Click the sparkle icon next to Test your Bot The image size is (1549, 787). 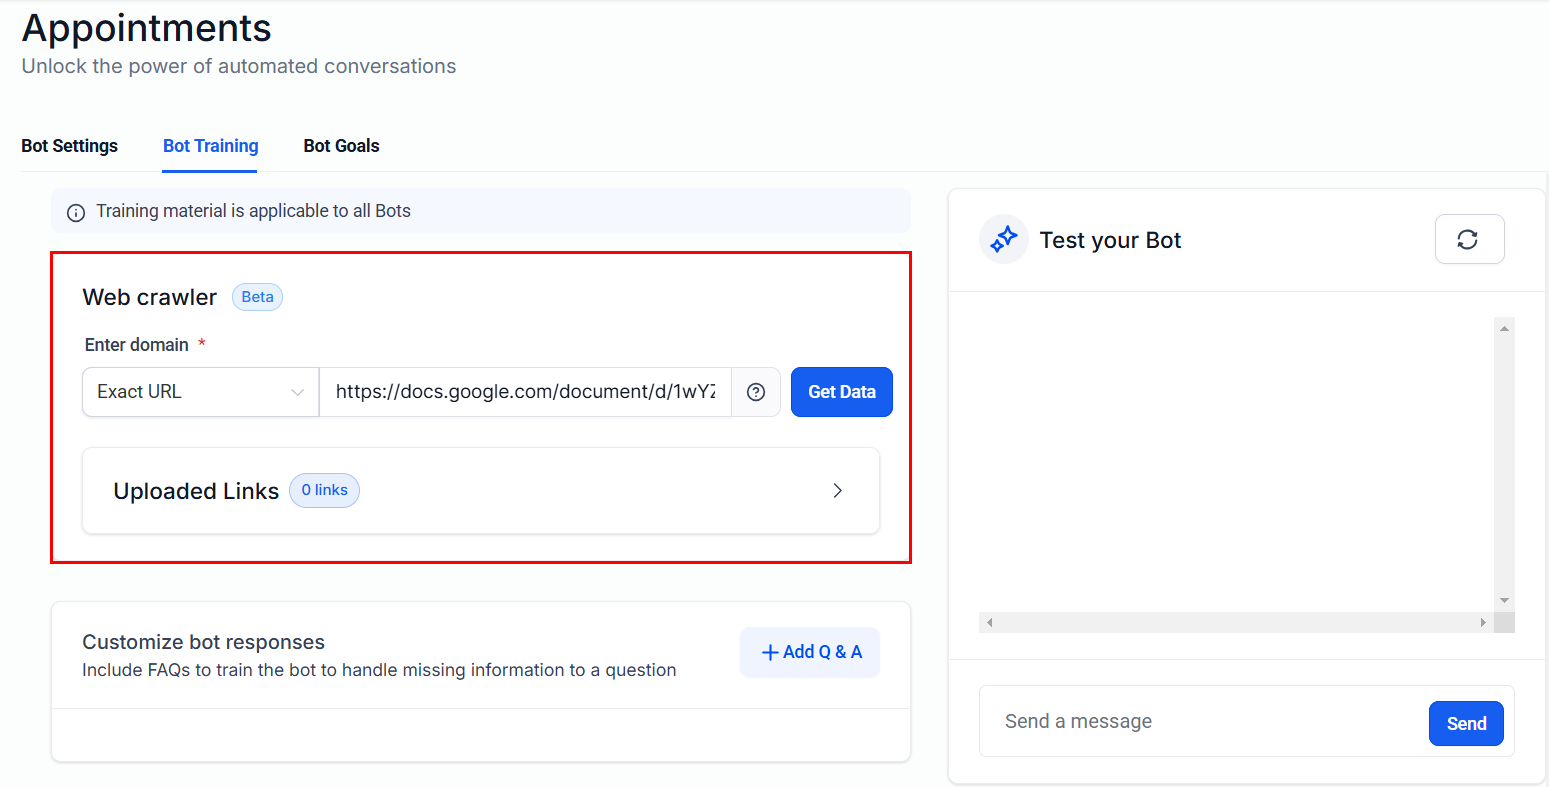(1004, 239)
